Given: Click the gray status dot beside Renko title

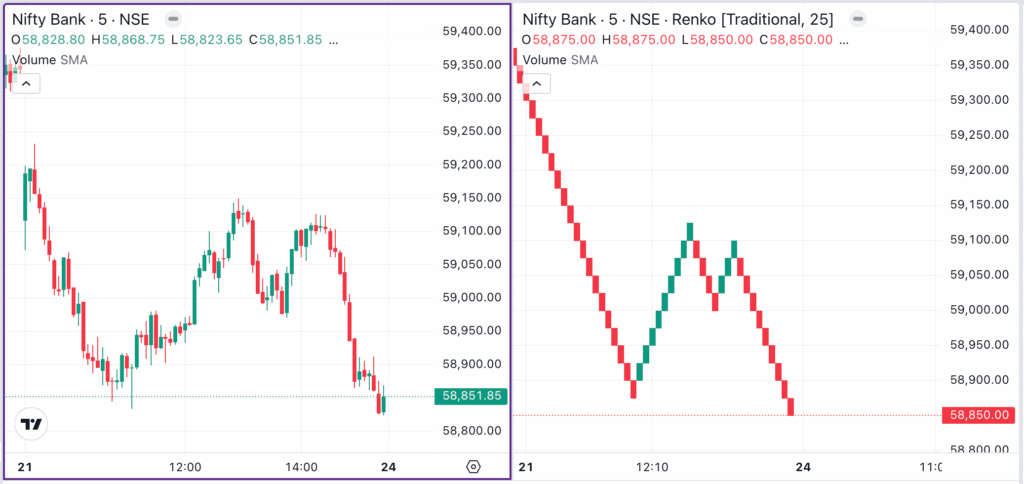Looking at the screenshot, I should pos(854,19).
